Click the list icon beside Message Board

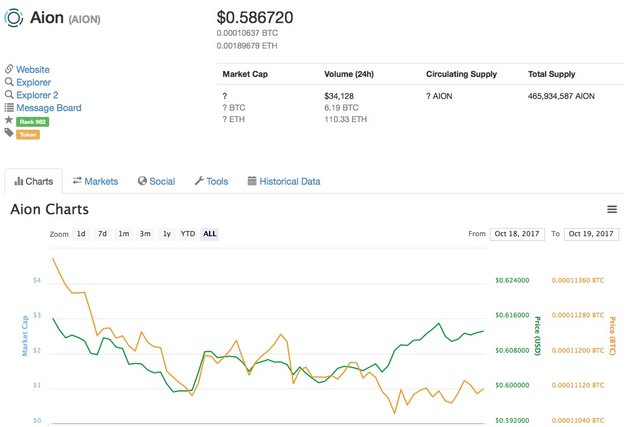click(x=9, y=107)
